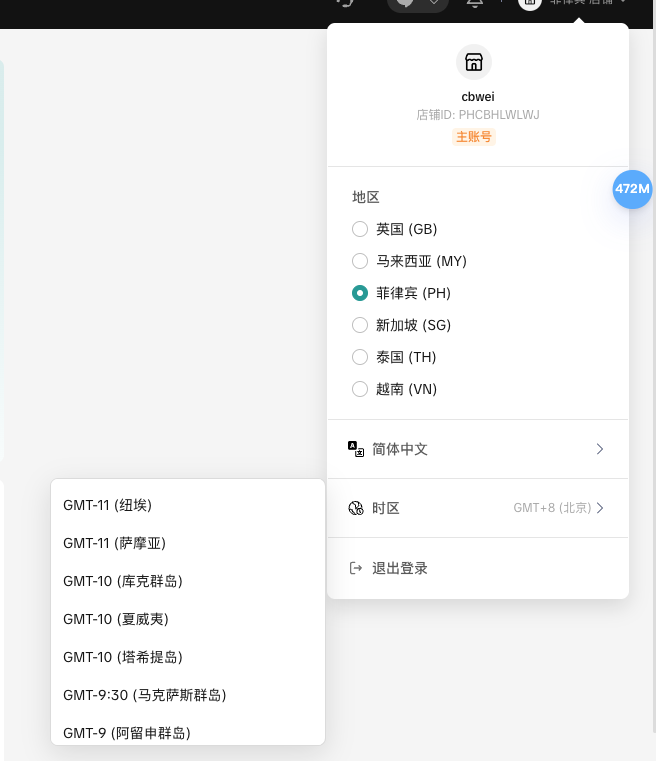This screenshot has width=656, height=761.
Task: Expand the 简体中文 language chevron
Action: 600,449
